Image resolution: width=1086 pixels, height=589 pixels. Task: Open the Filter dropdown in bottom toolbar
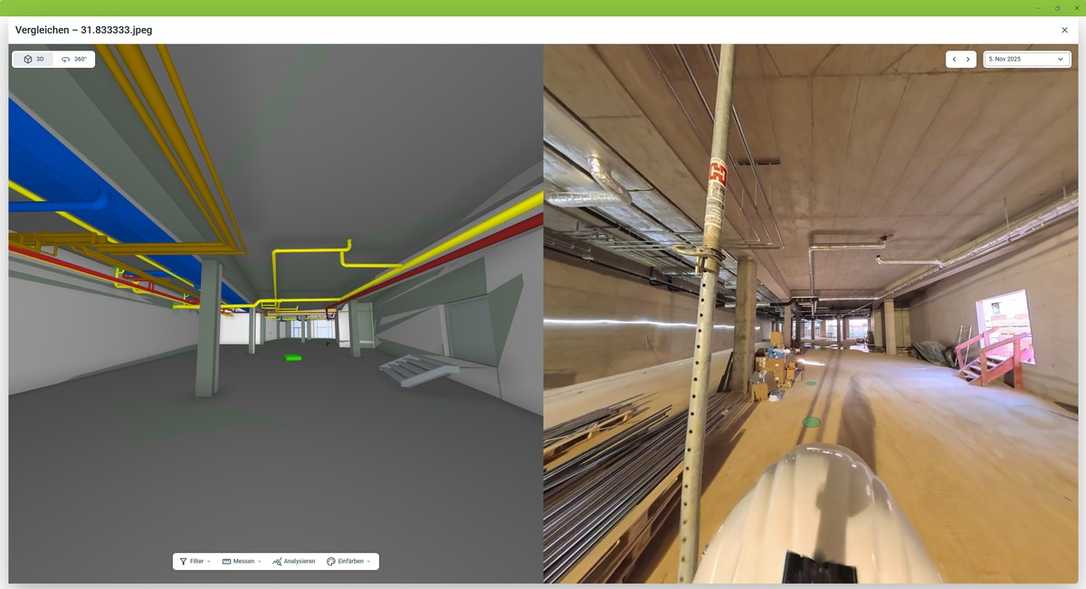click(195, 561)
